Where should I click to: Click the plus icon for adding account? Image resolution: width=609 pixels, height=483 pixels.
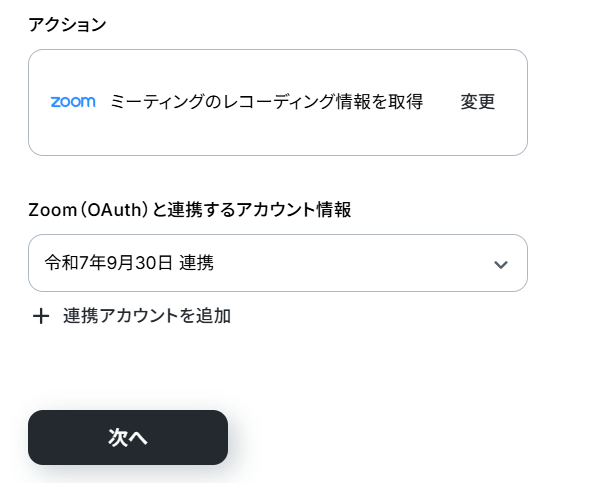41,316
